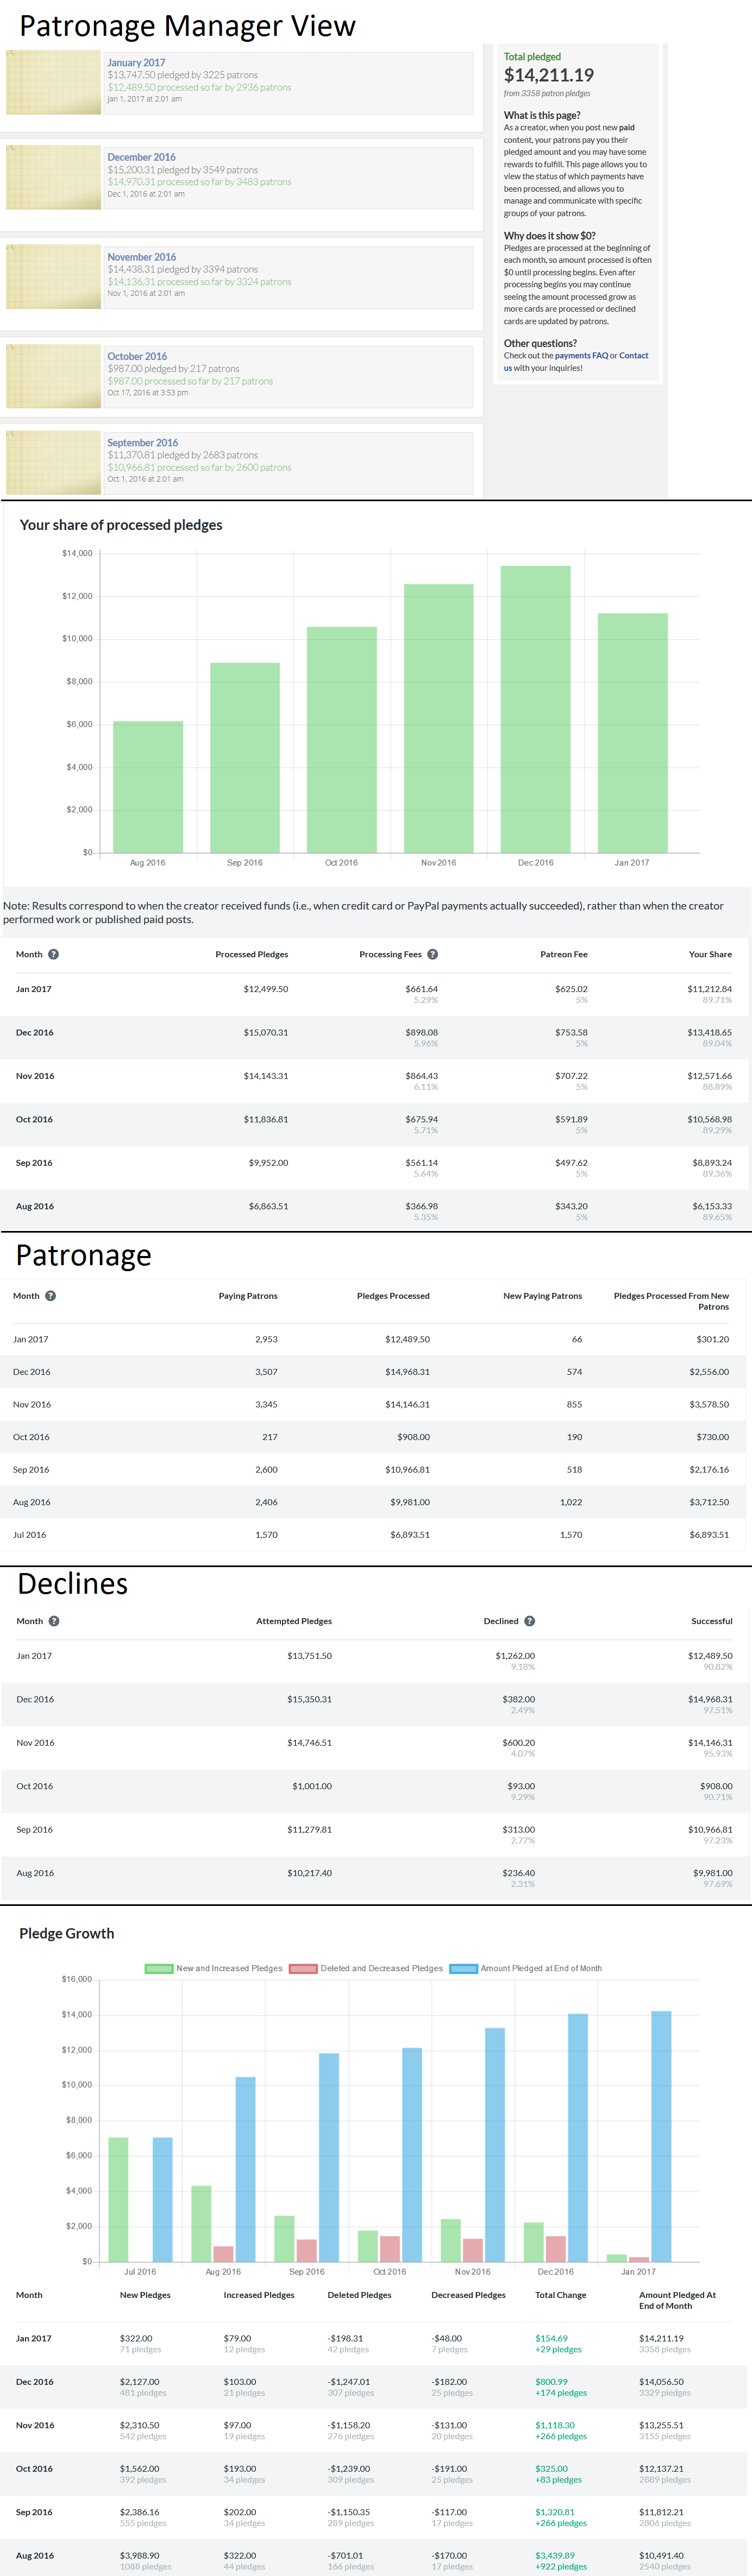Open the January 2017 pledge link
This screenshot has width=752, height=2576.
coord(136,62)
